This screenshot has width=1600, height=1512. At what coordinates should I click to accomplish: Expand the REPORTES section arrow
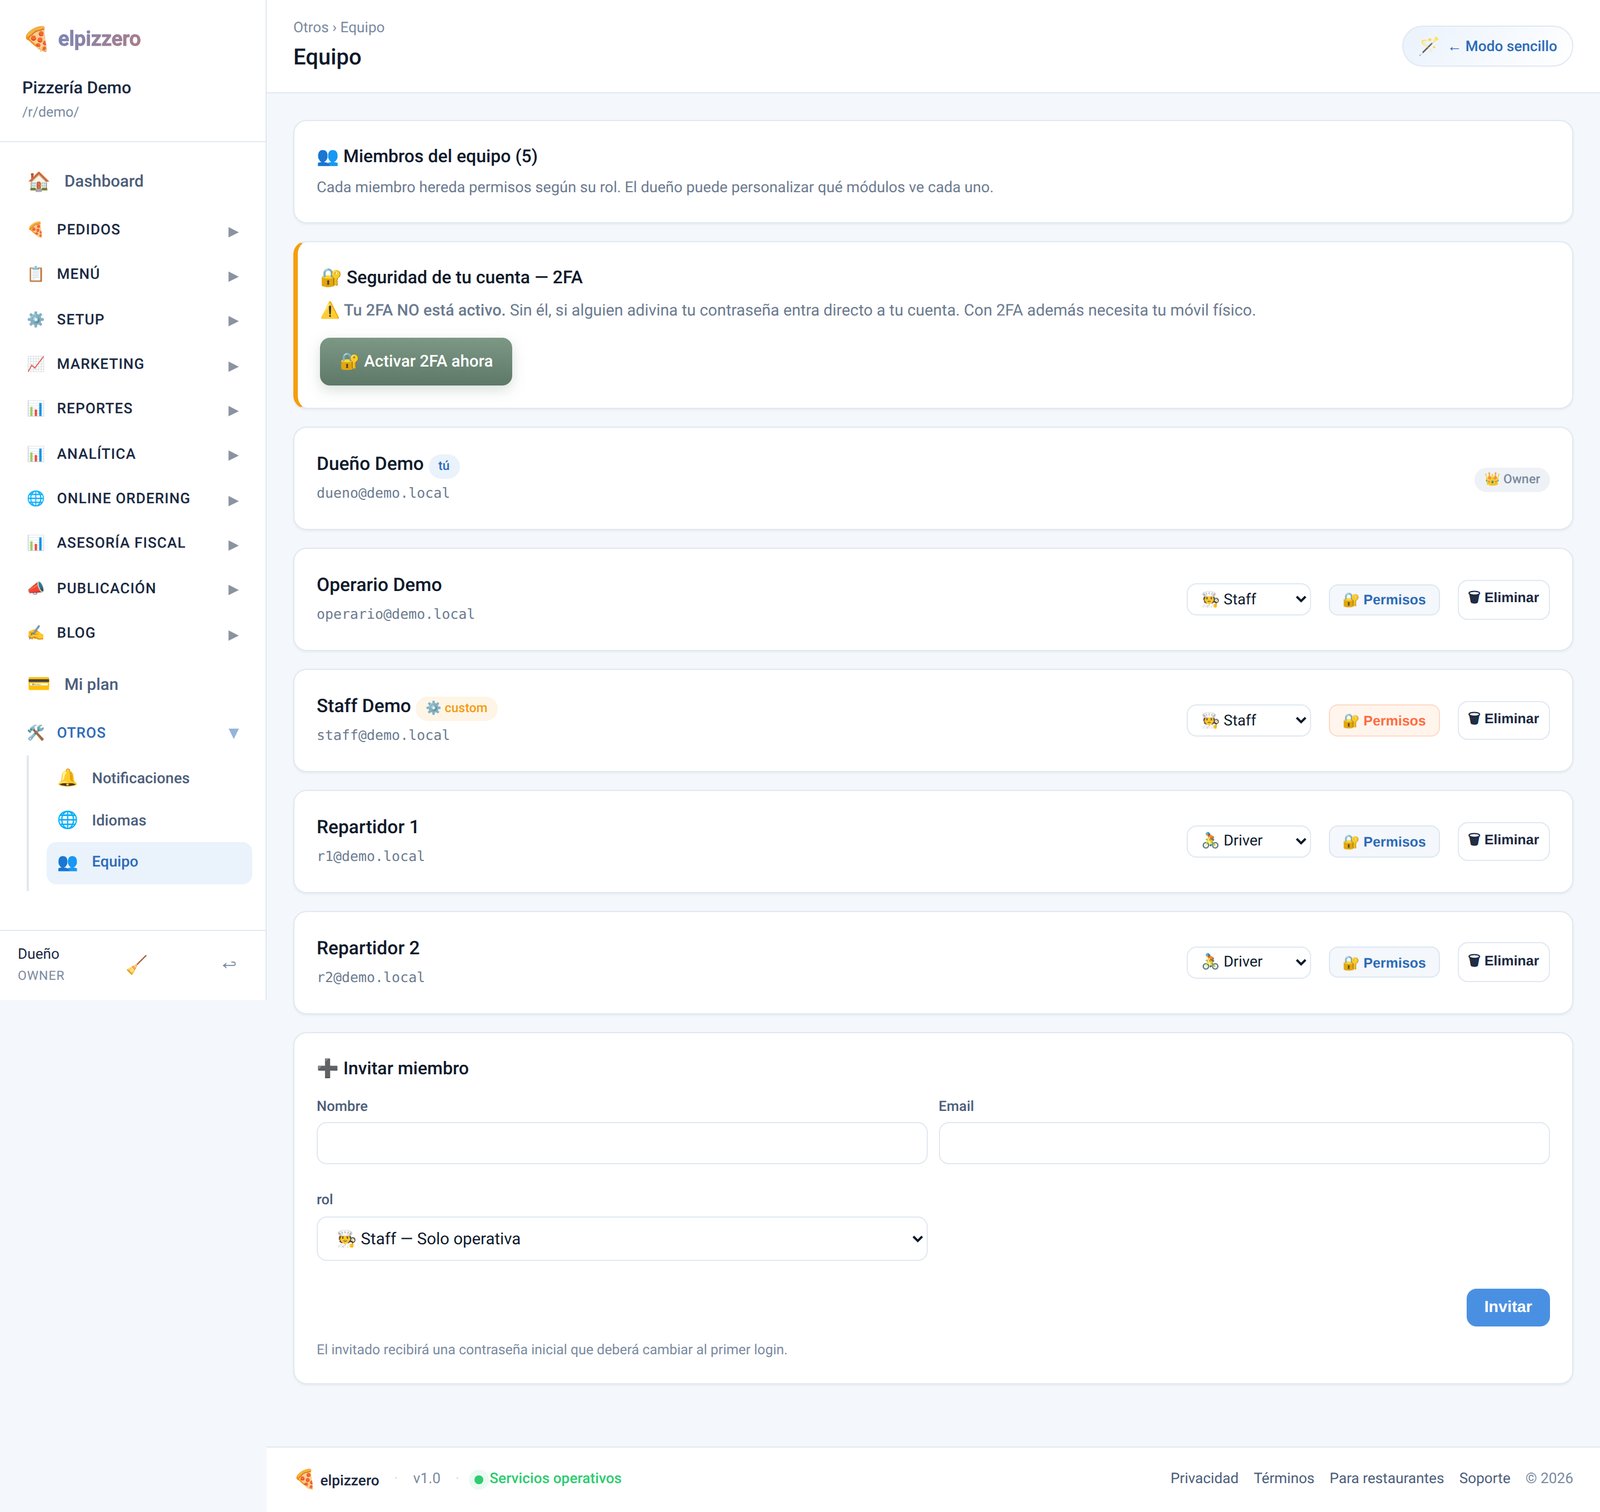(233, 411)
